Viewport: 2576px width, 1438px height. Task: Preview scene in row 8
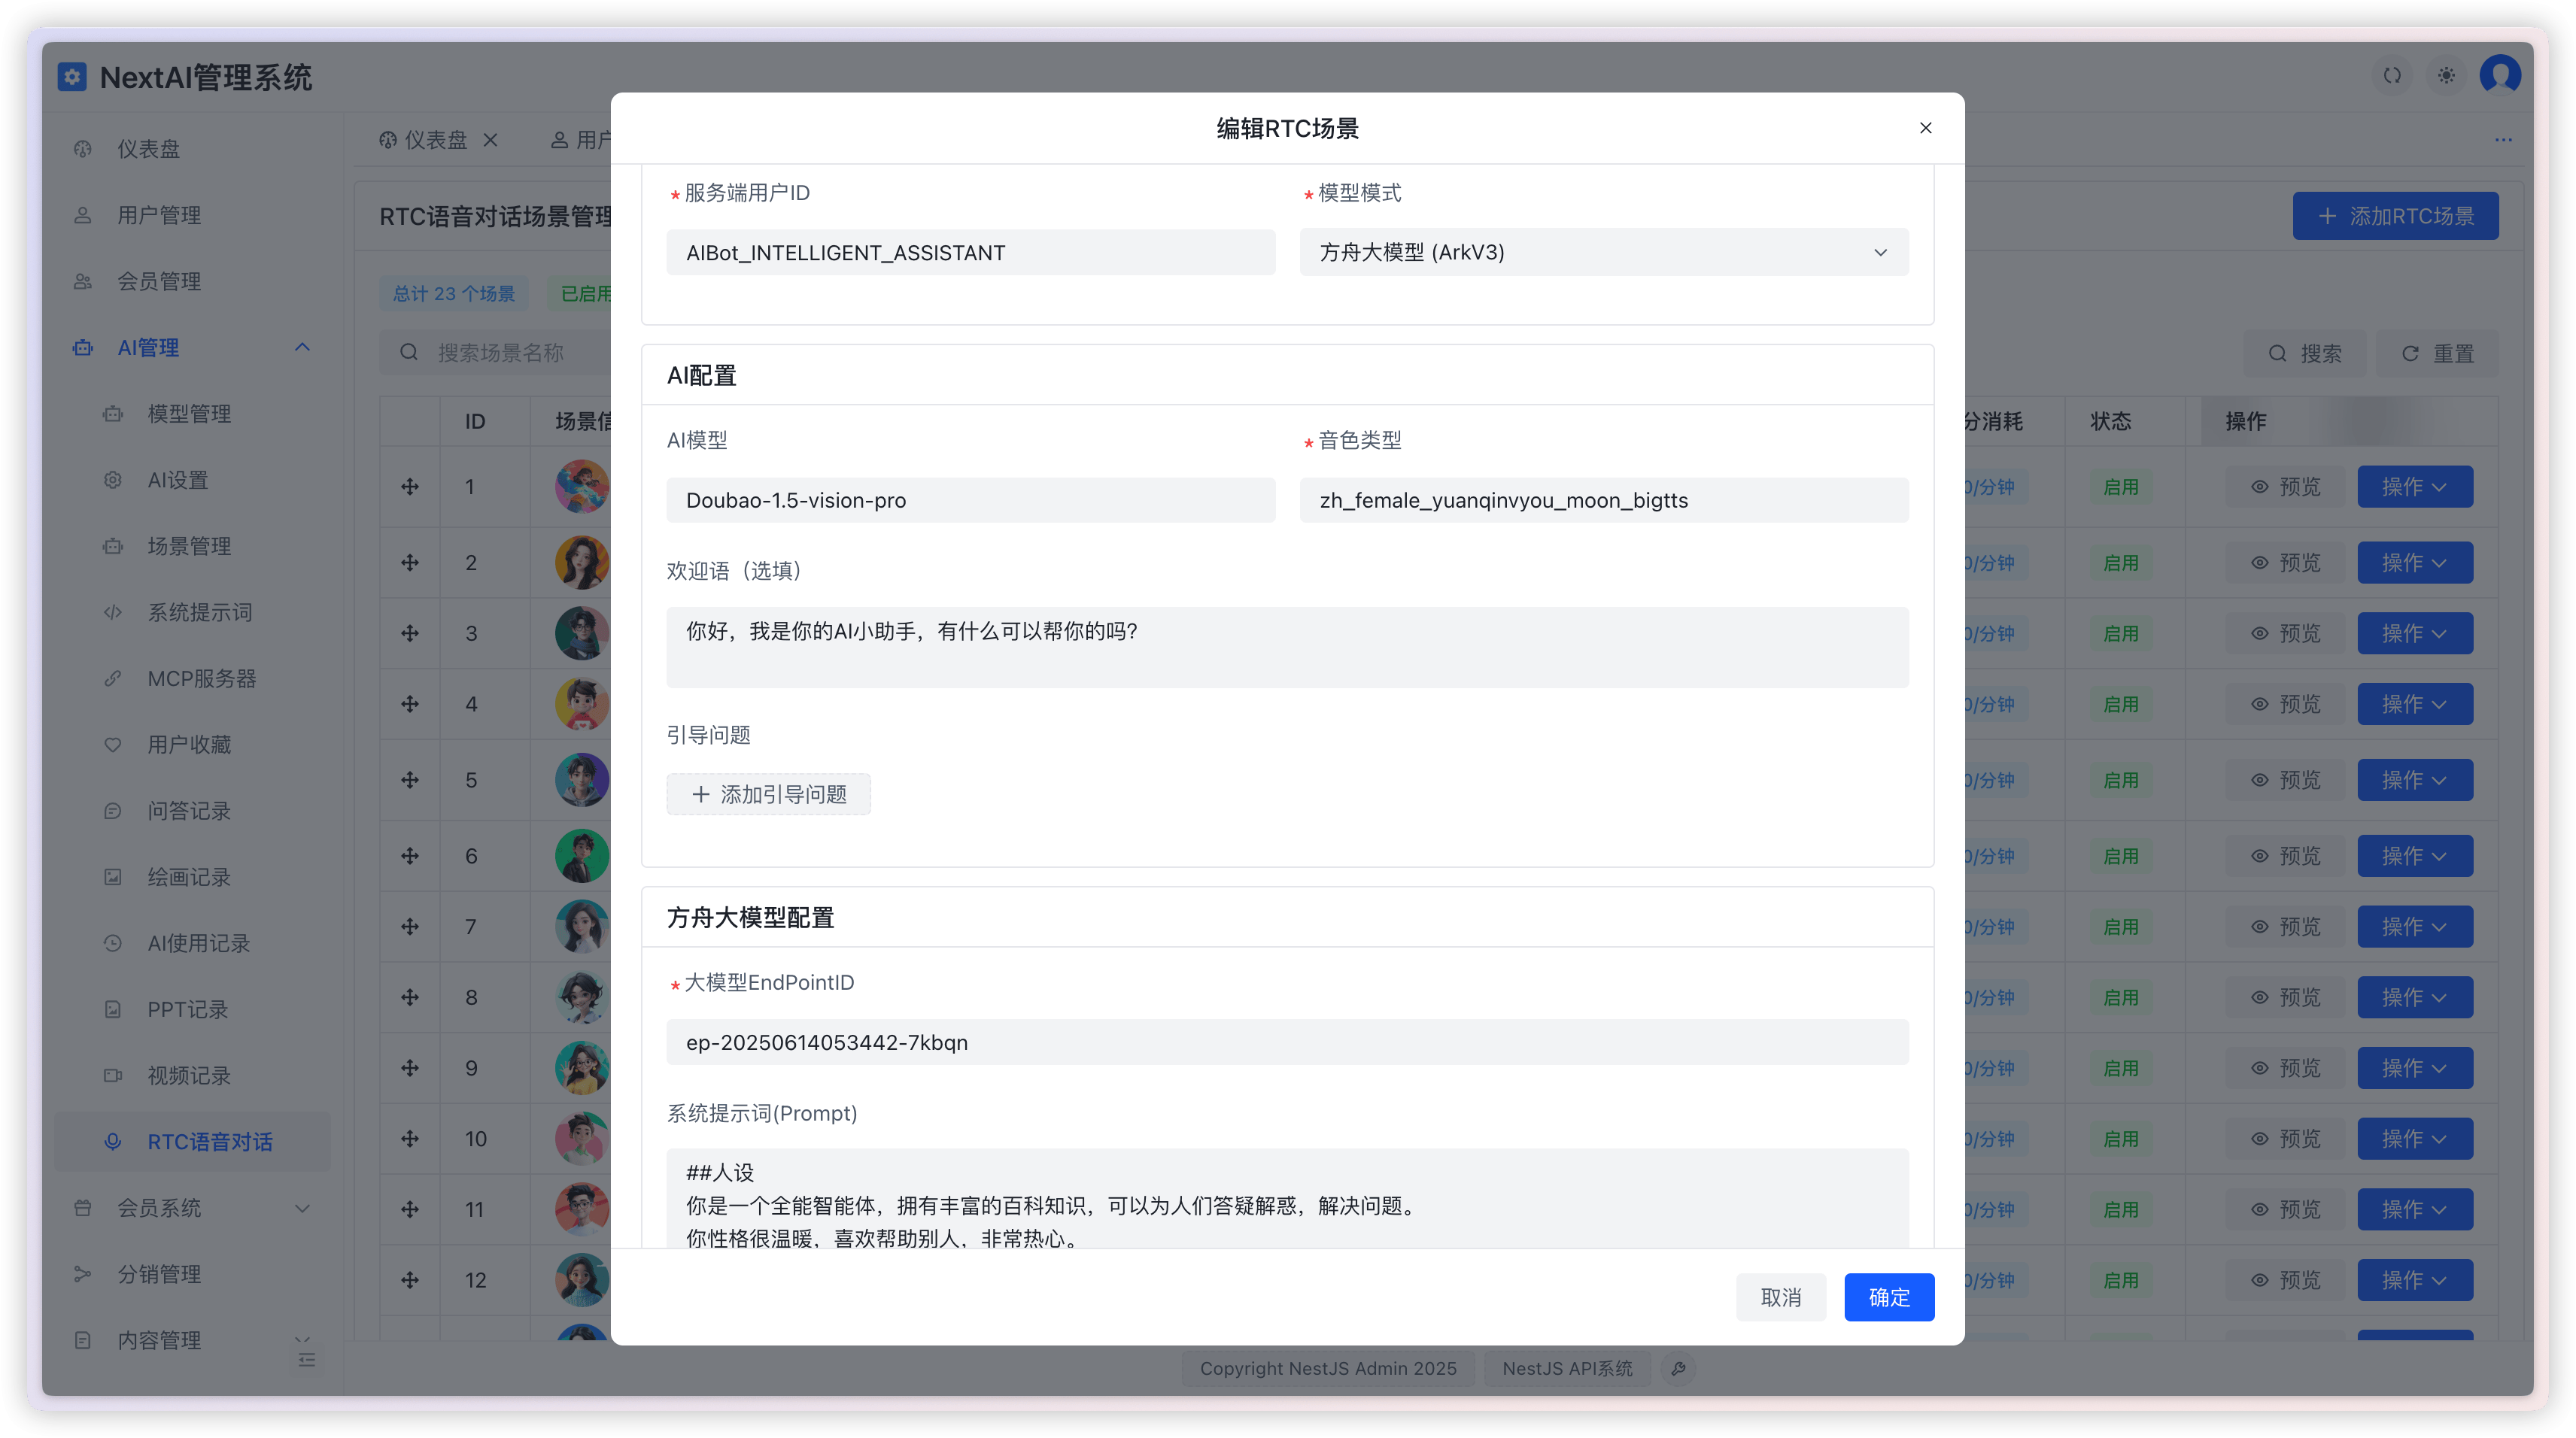coord(2285,998)
